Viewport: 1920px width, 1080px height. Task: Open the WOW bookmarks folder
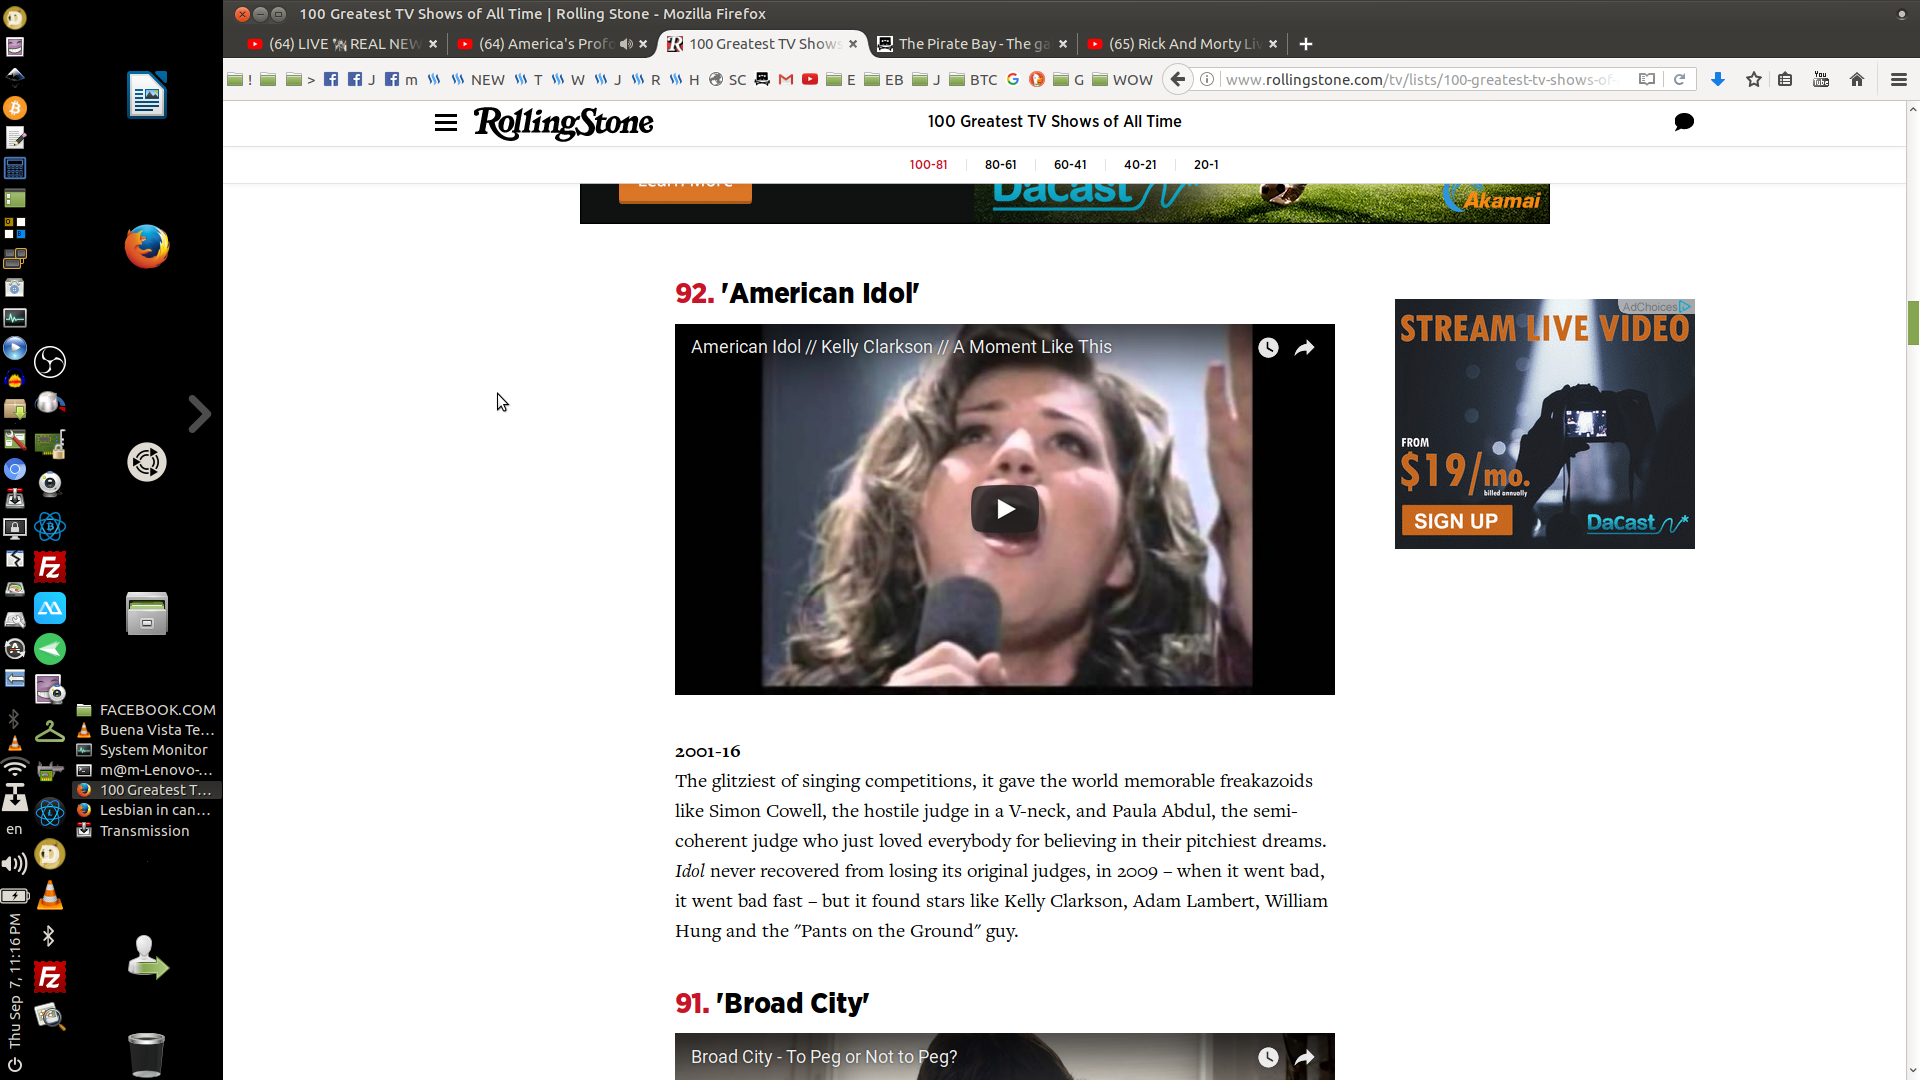point(1122,79)
